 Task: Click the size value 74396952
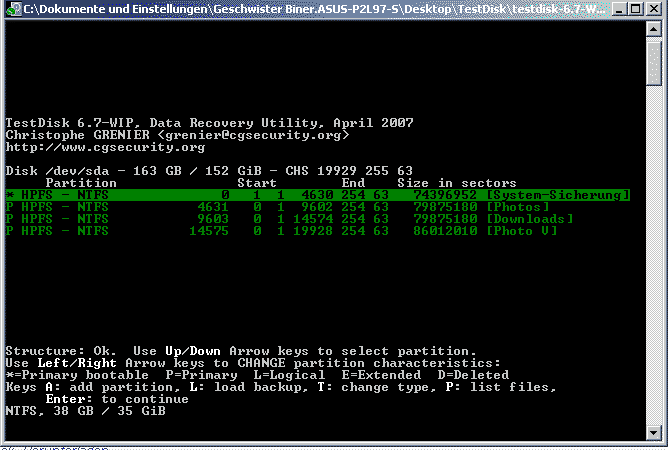(x=445, y=195)
